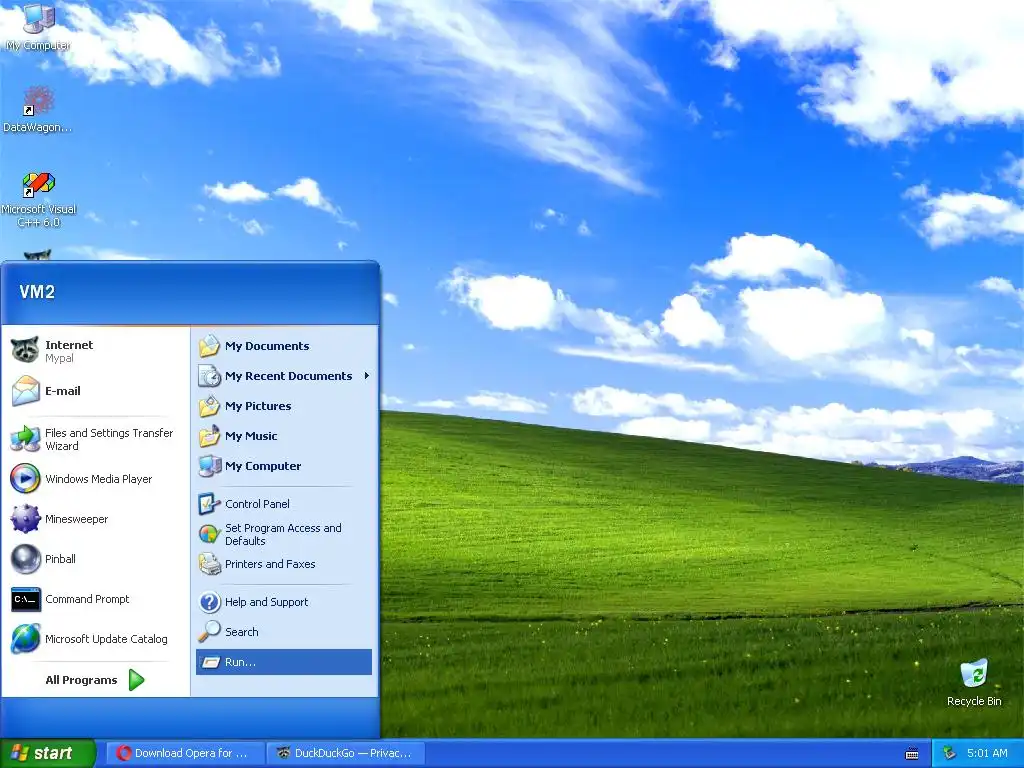Switch to Download Opera taskbar button
The image size is (1024, 768).
pyautogui.click(x=185, y=753)
